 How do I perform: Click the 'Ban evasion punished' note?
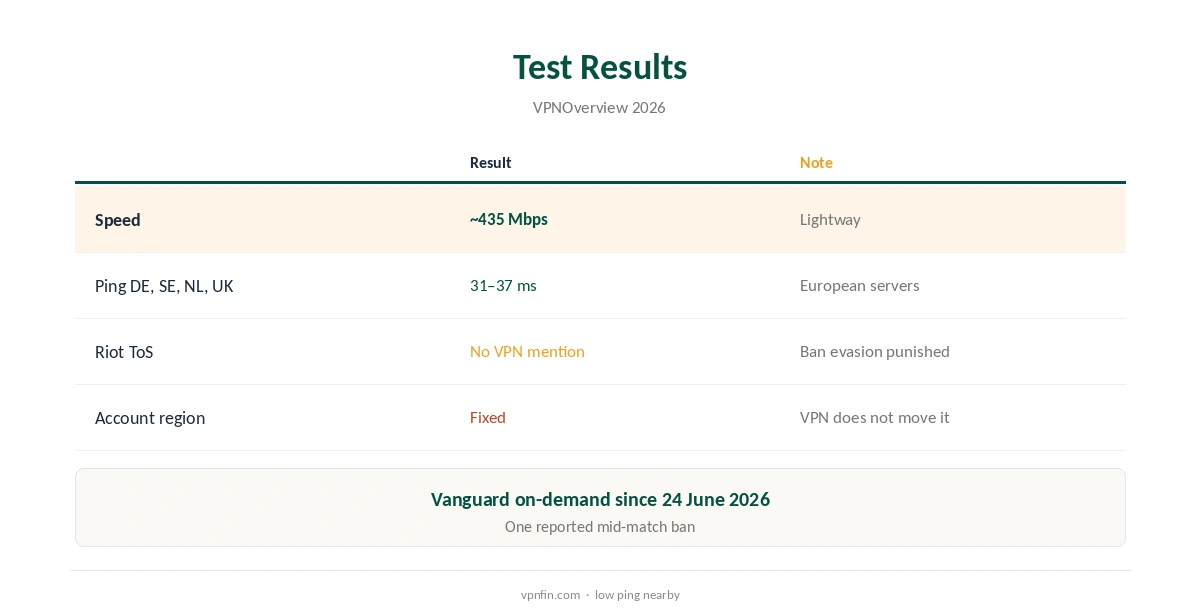click(x=874, y=351)
